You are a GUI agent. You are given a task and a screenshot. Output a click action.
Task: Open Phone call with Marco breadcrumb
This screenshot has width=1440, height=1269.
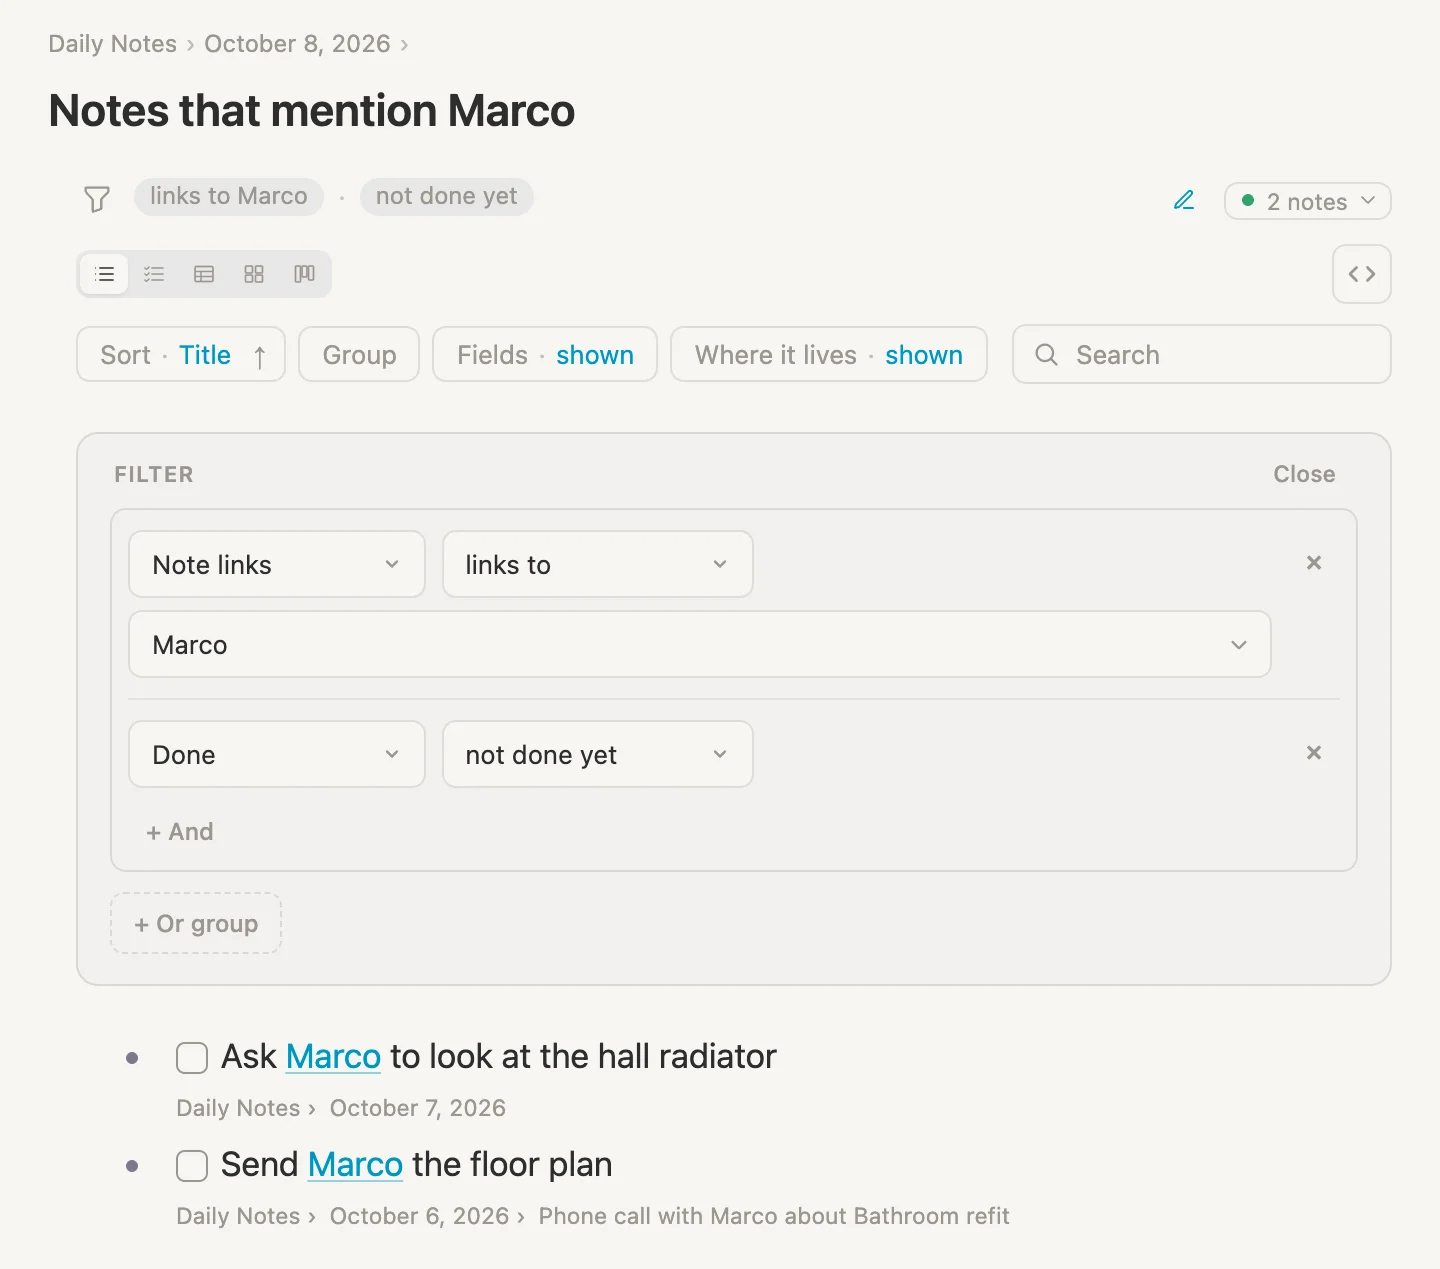774,1216
